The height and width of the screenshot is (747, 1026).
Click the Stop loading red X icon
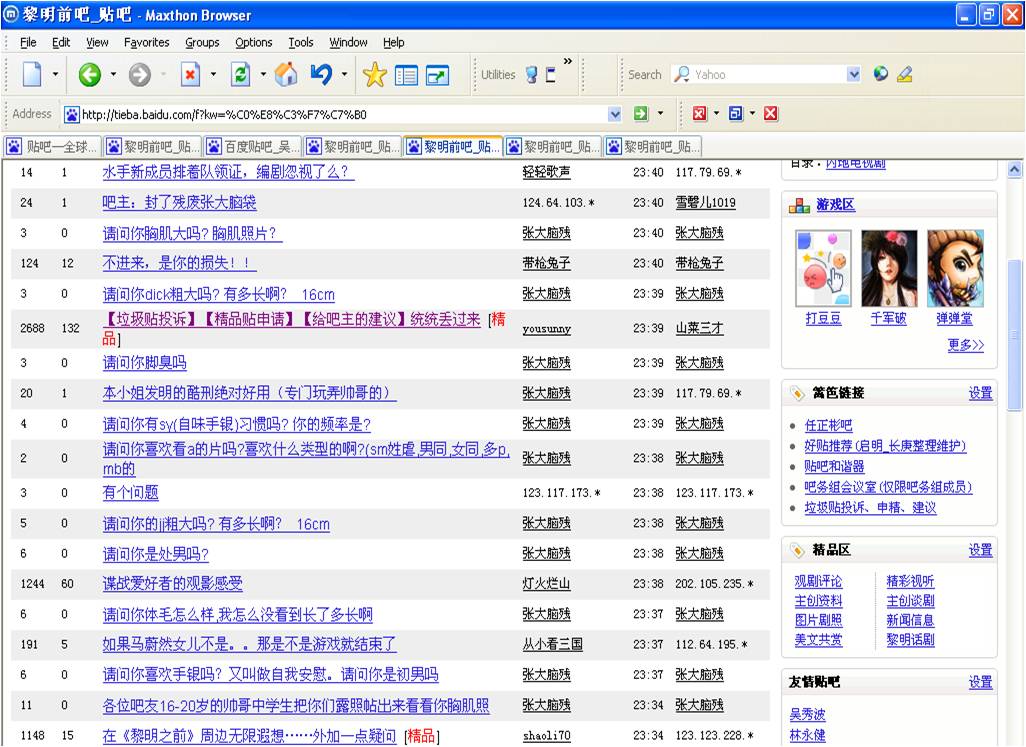coord(189,75)
